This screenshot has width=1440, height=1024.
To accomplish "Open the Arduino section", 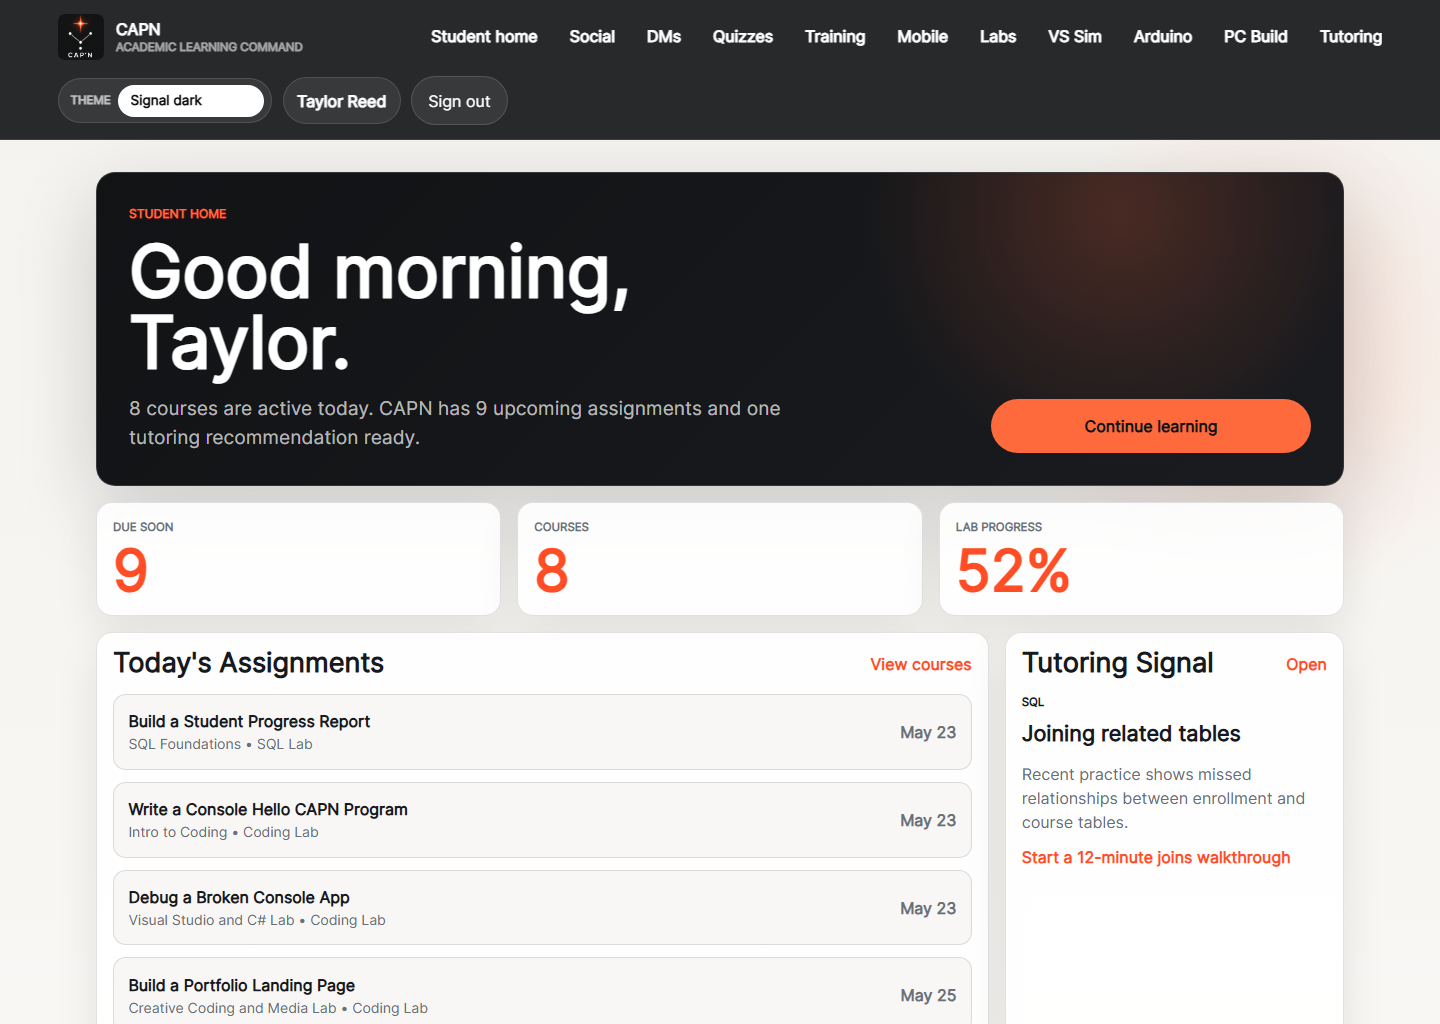I will point(1163,37).
